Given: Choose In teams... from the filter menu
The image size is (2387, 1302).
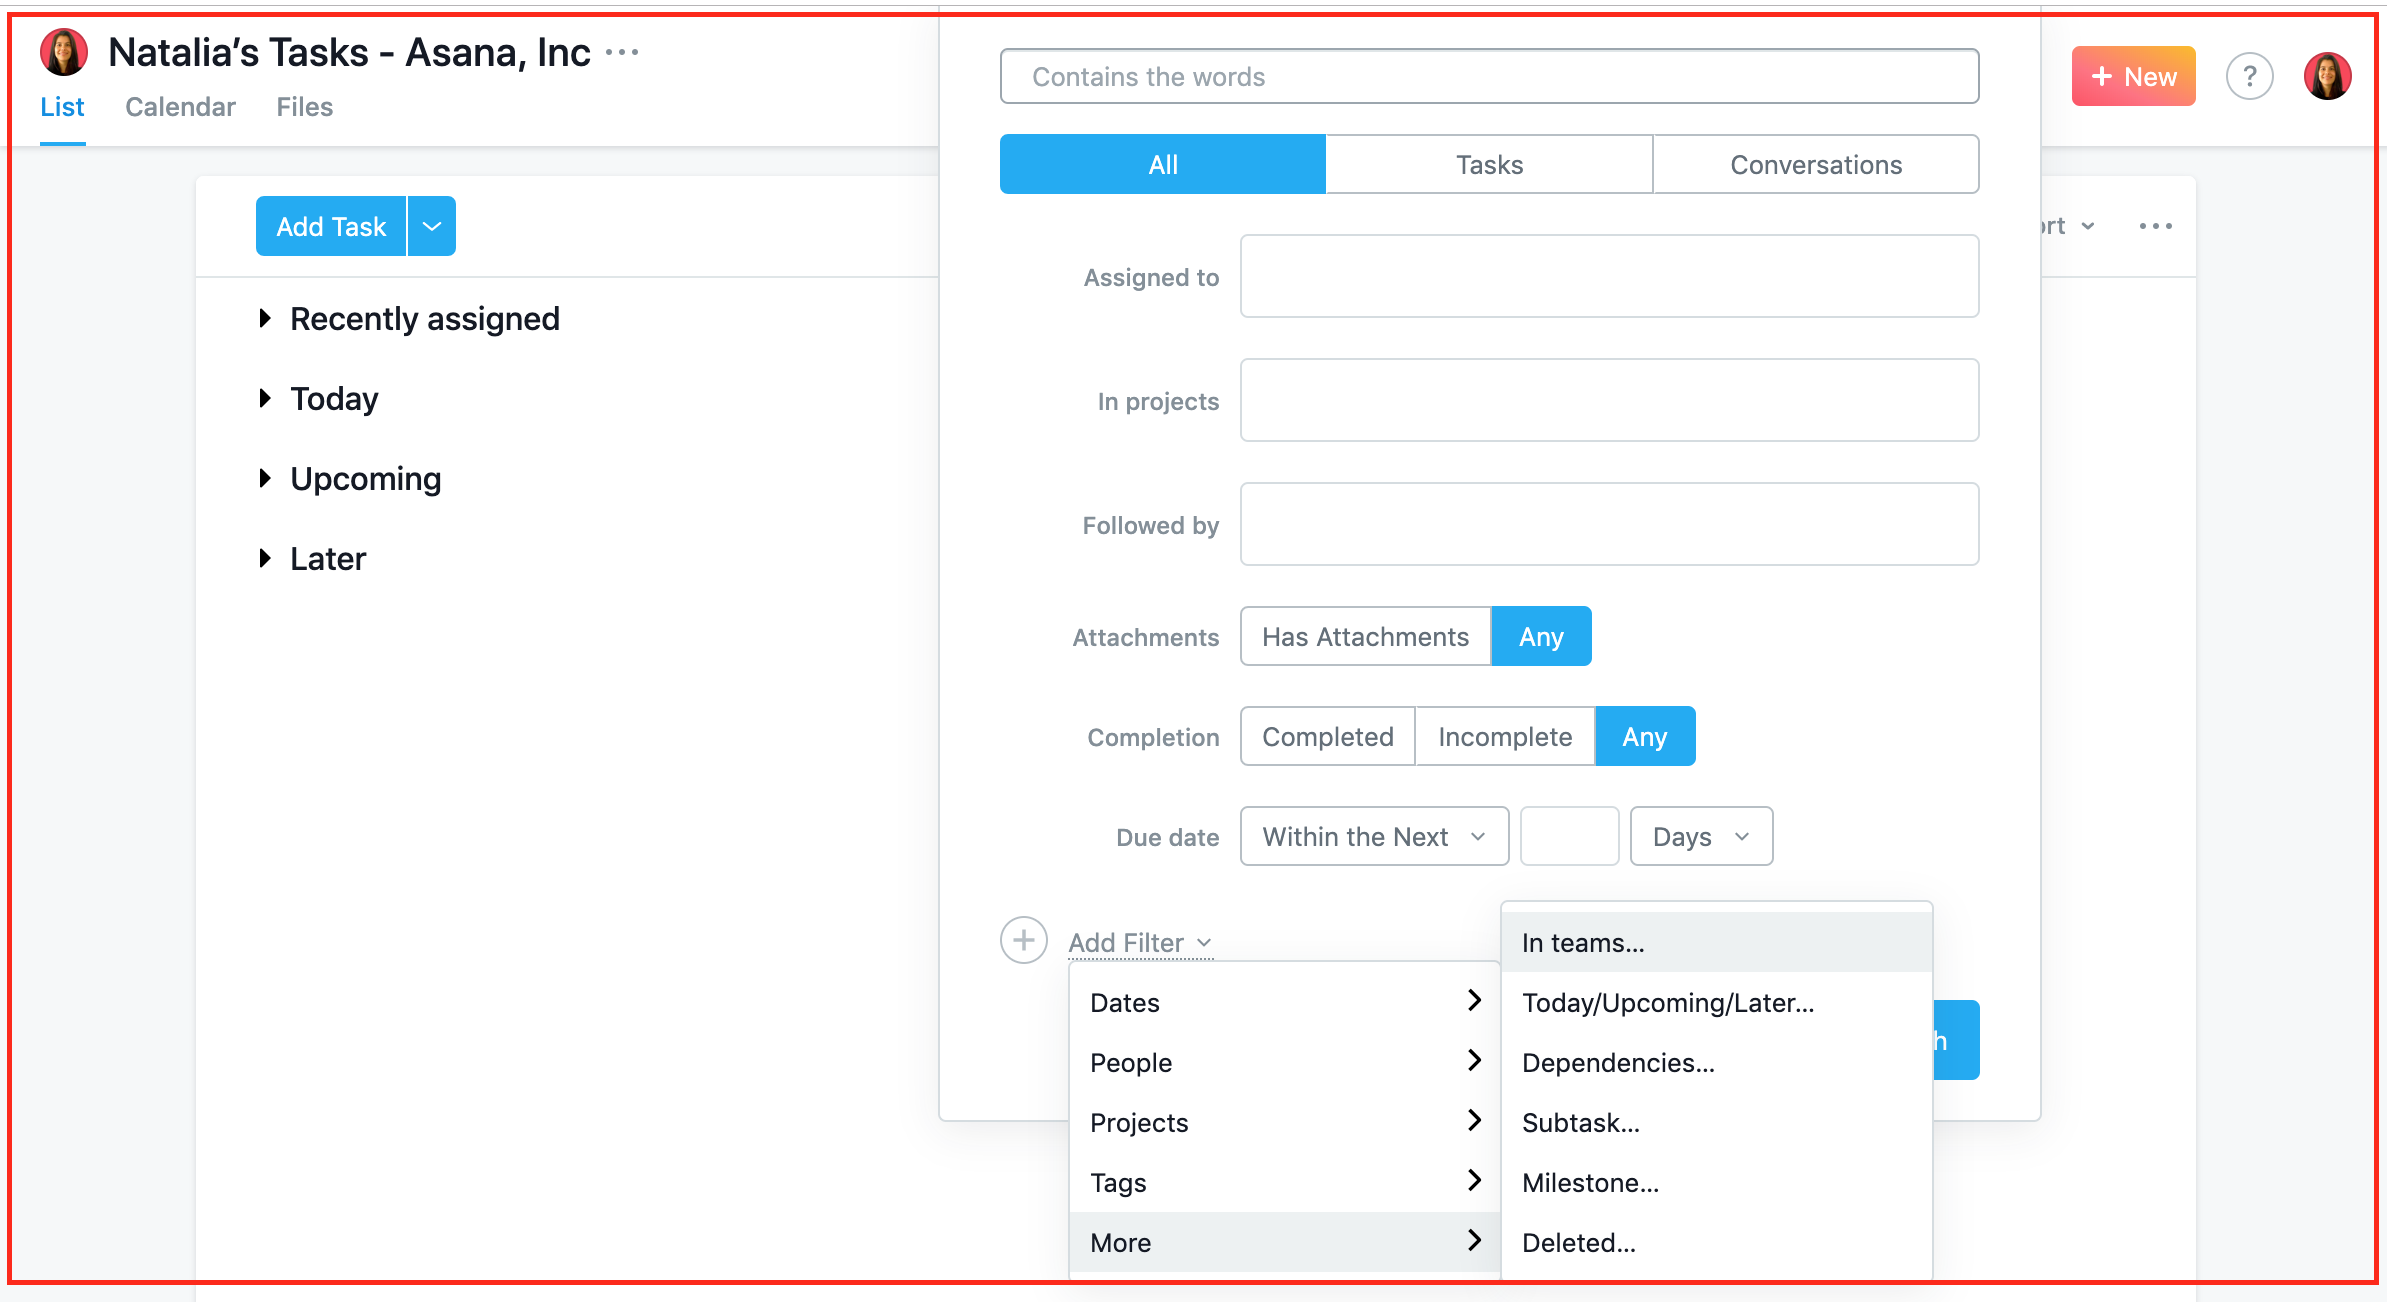Looking at the screenshot, I should 1582,941.
